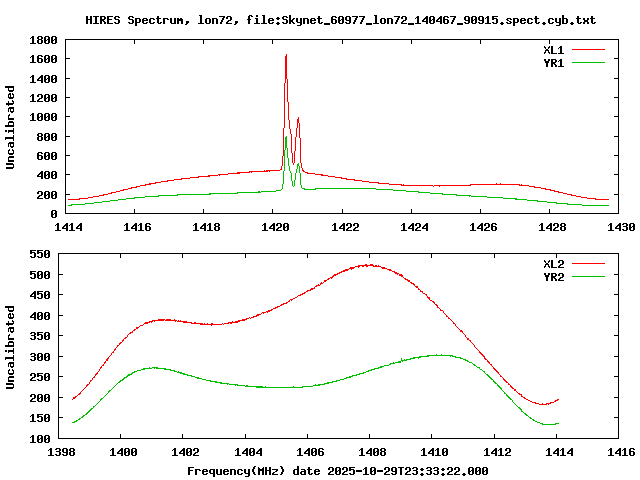The image size is (640, 480).
Task: Select the XL1 legend label
Action: [553, 50]
